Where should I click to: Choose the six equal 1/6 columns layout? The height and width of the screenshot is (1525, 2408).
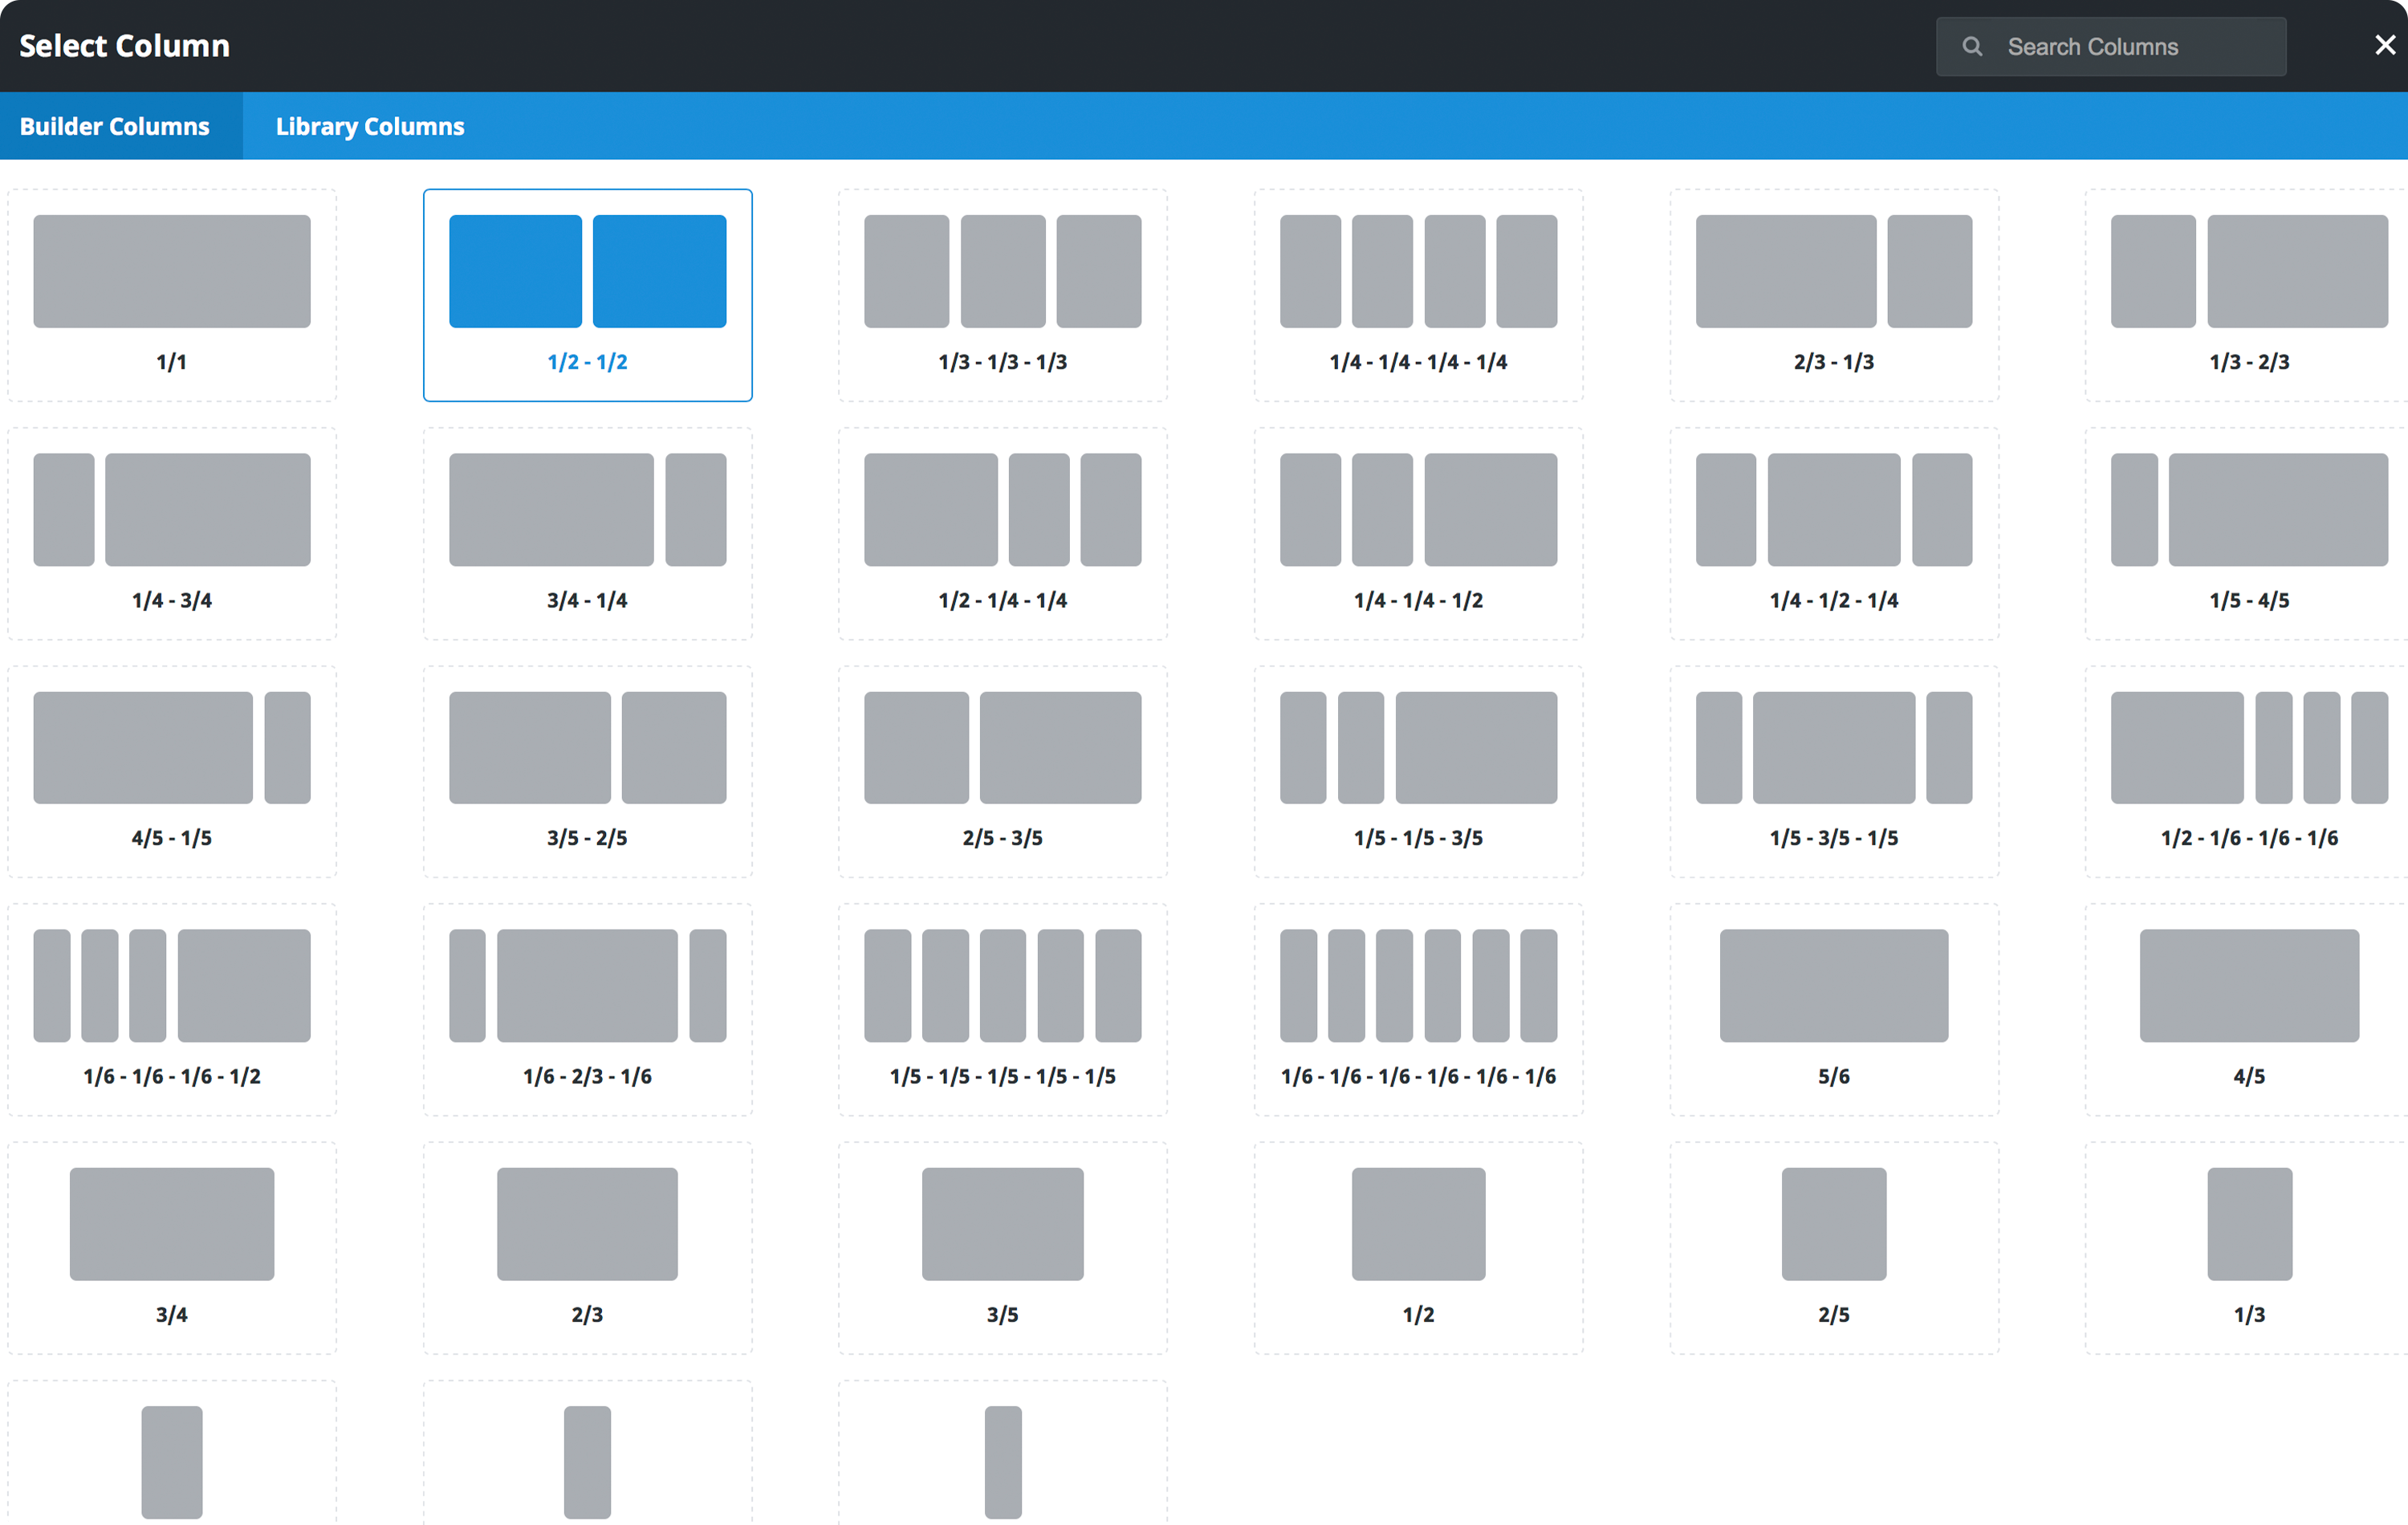coord(1418,1008)
